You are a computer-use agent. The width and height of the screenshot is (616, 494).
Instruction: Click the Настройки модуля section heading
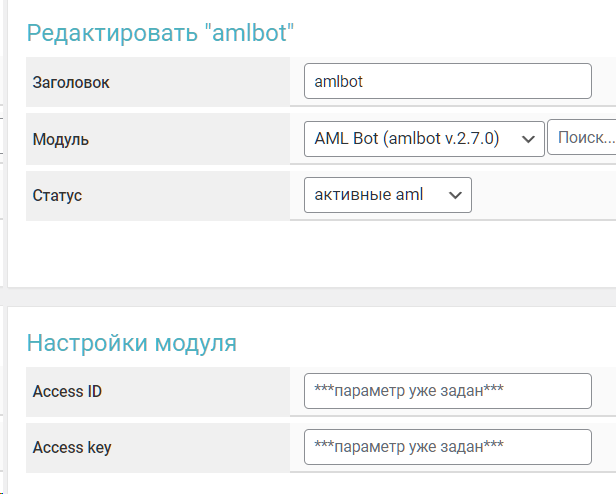pos(131,343)
